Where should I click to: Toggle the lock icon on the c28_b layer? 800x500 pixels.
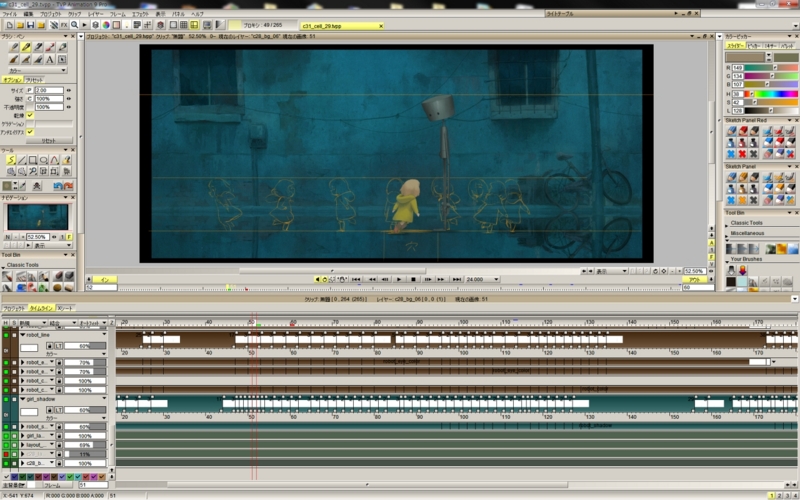coord(59,463)
